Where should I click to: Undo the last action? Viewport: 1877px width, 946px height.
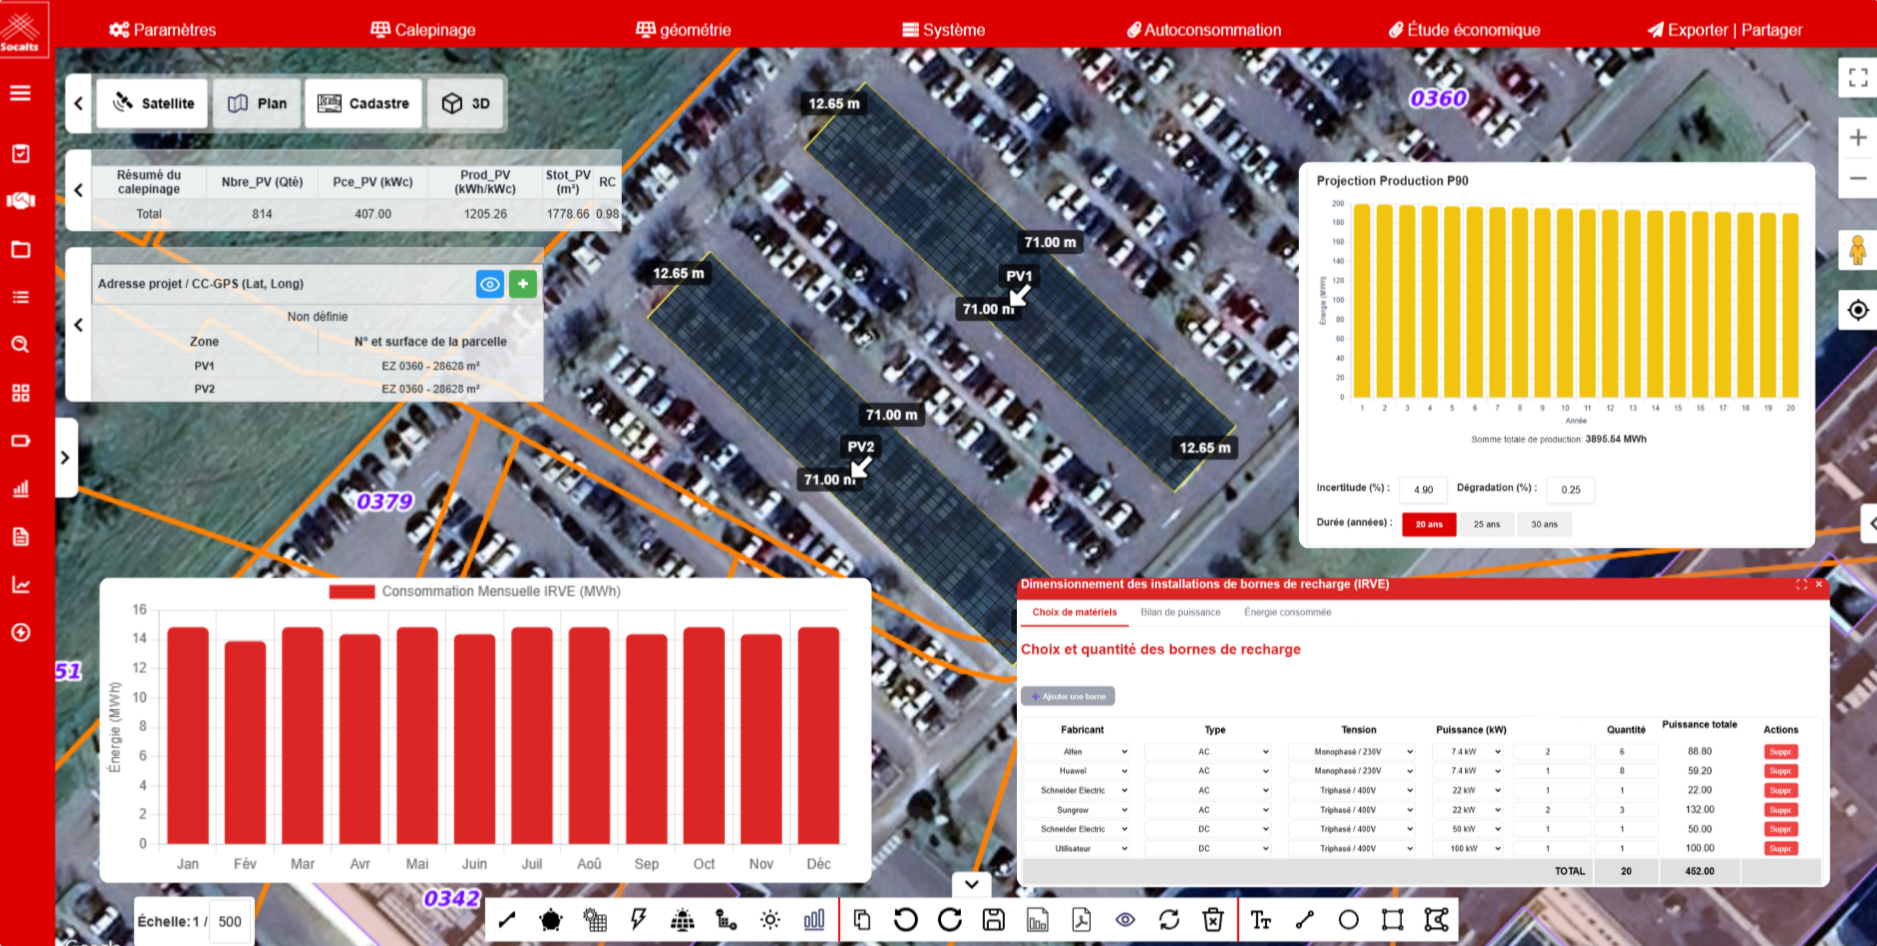pyautogui.click(x=906, y=920)
